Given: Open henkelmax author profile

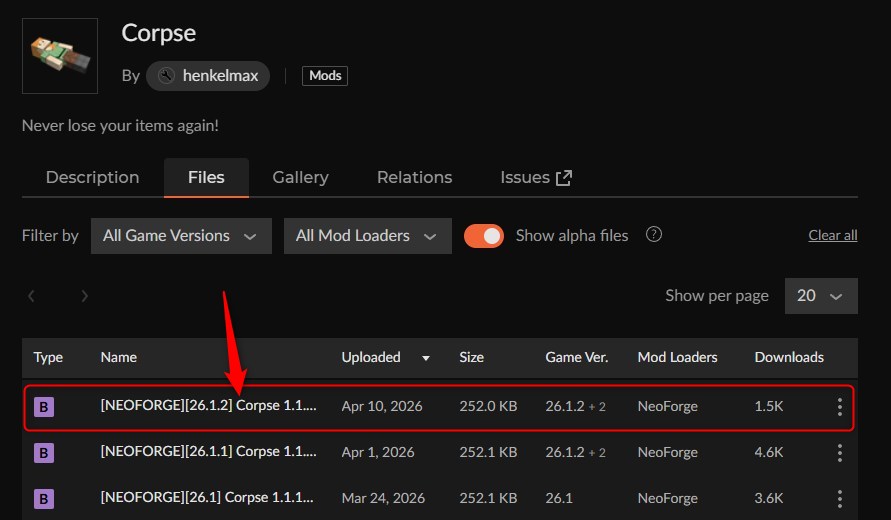Looking at the screenshot, I should point(208,75).
